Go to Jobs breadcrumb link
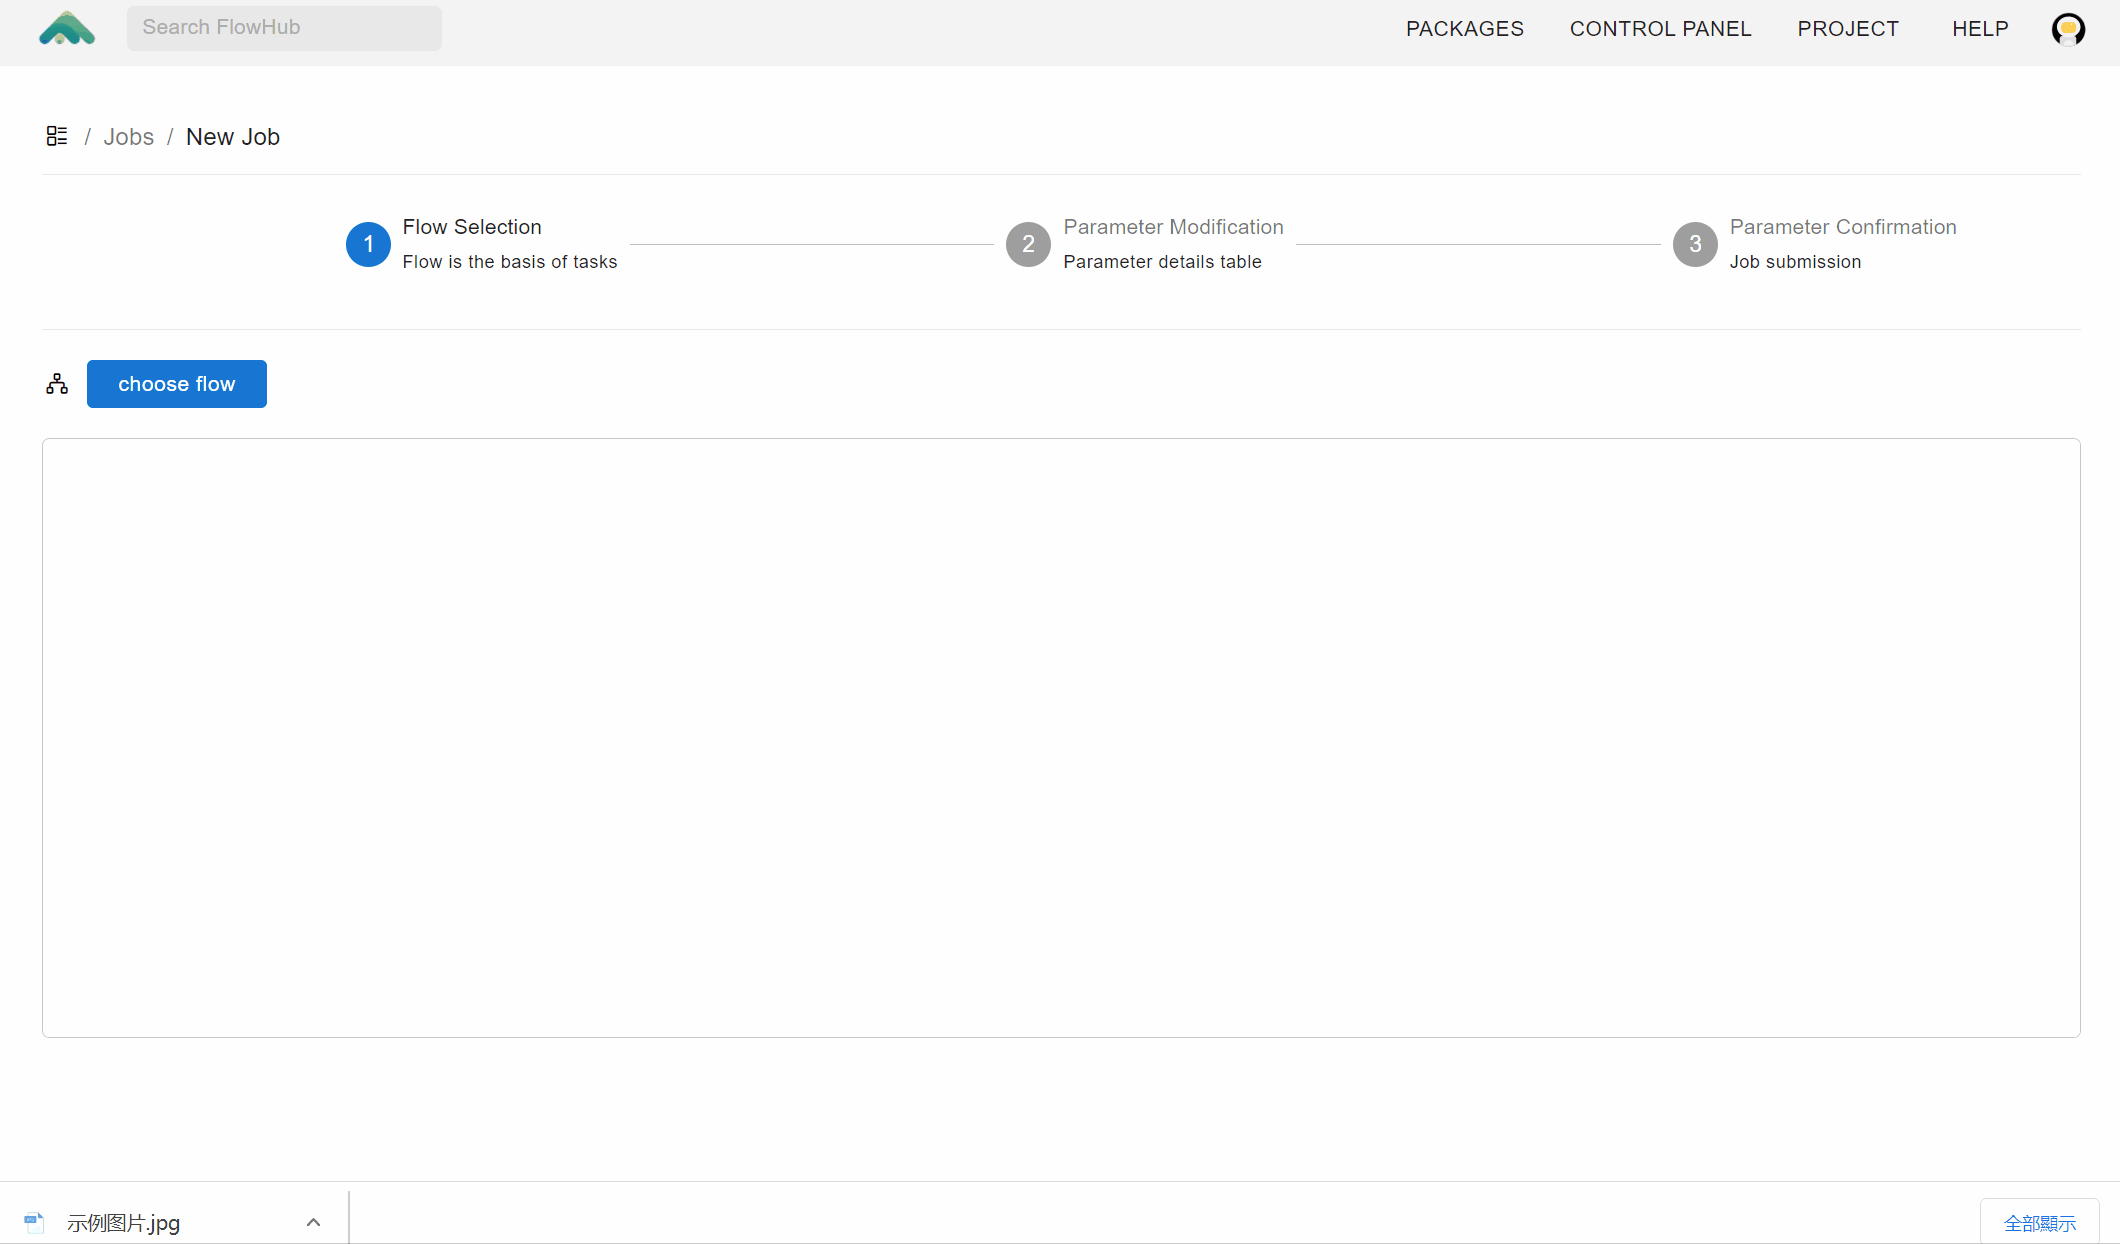Viewport: 2120px width, 1244px height. pos(129,137)
